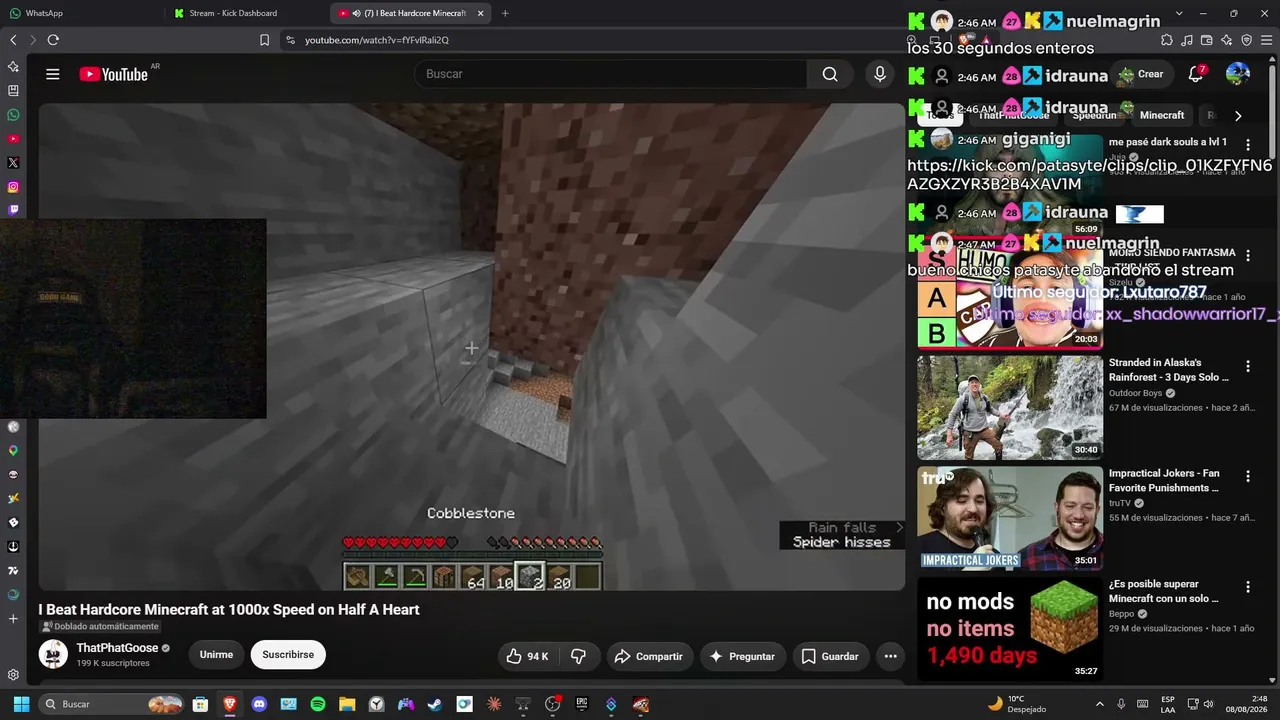
Task: Open options menu for the Beppo video
Action: point(1248,587)
